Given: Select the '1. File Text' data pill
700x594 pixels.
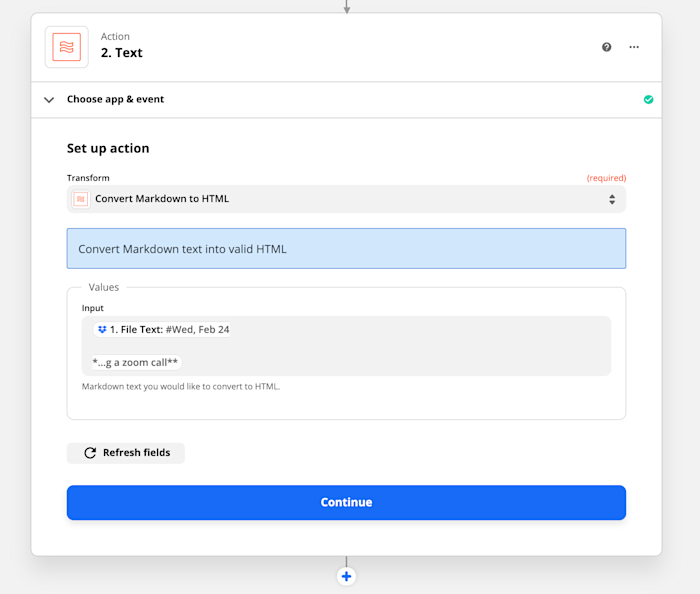Looking at the screenshot, I should point(162,329).
